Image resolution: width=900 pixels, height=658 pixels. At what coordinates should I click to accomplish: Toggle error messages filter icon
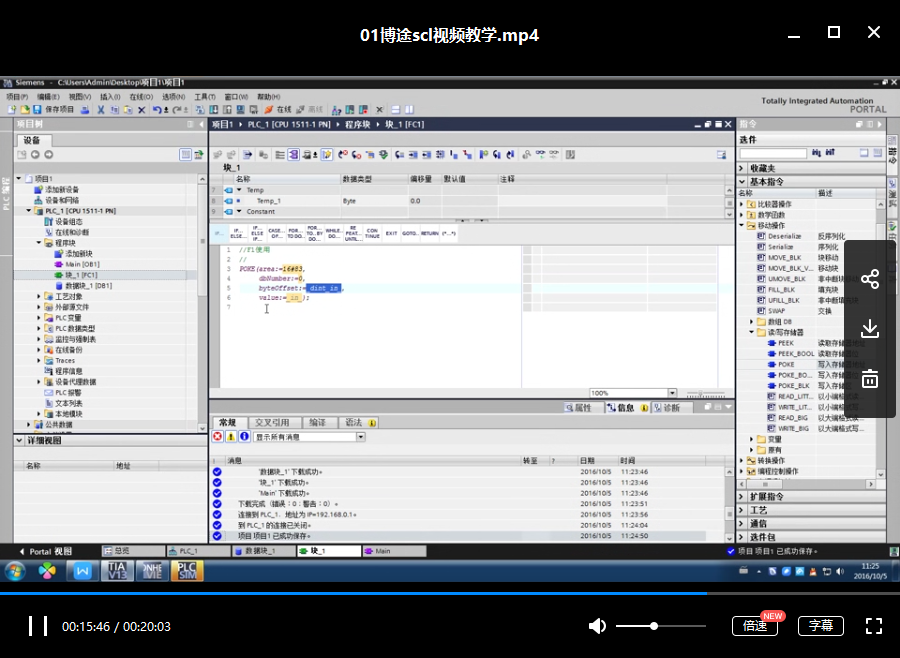click(x=218, y=437)
